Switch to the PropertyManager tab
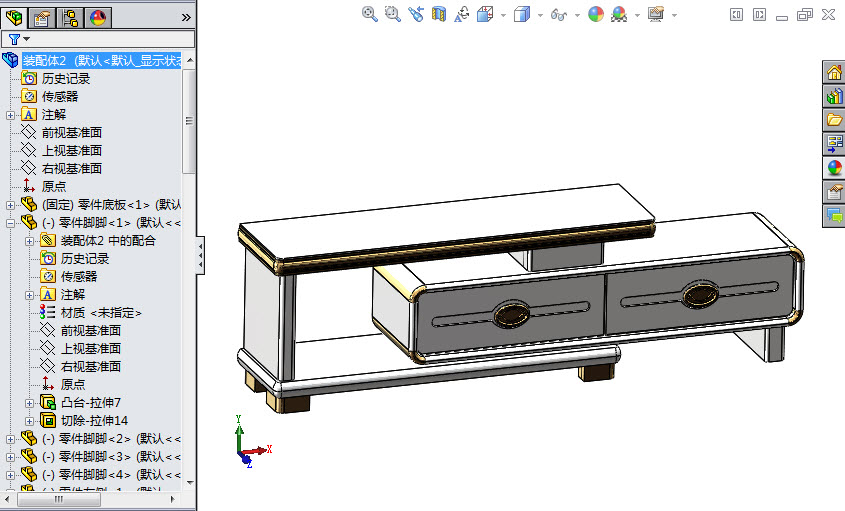This screenshot has height=511, width=845. tap(42, 18)
